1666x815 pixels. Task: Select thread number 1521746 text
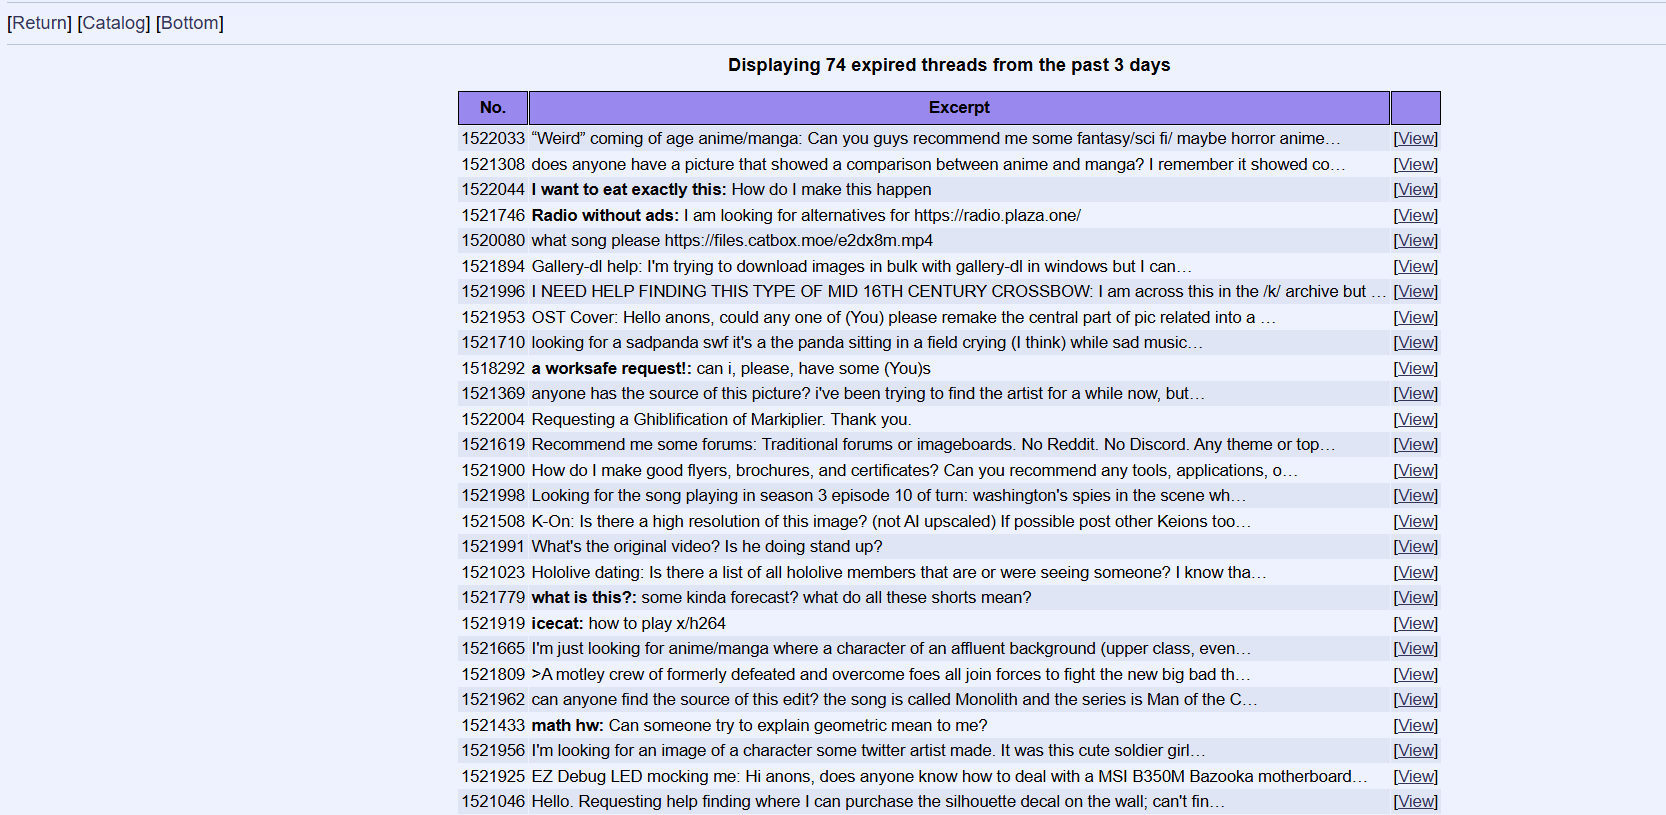coord(493,216)
